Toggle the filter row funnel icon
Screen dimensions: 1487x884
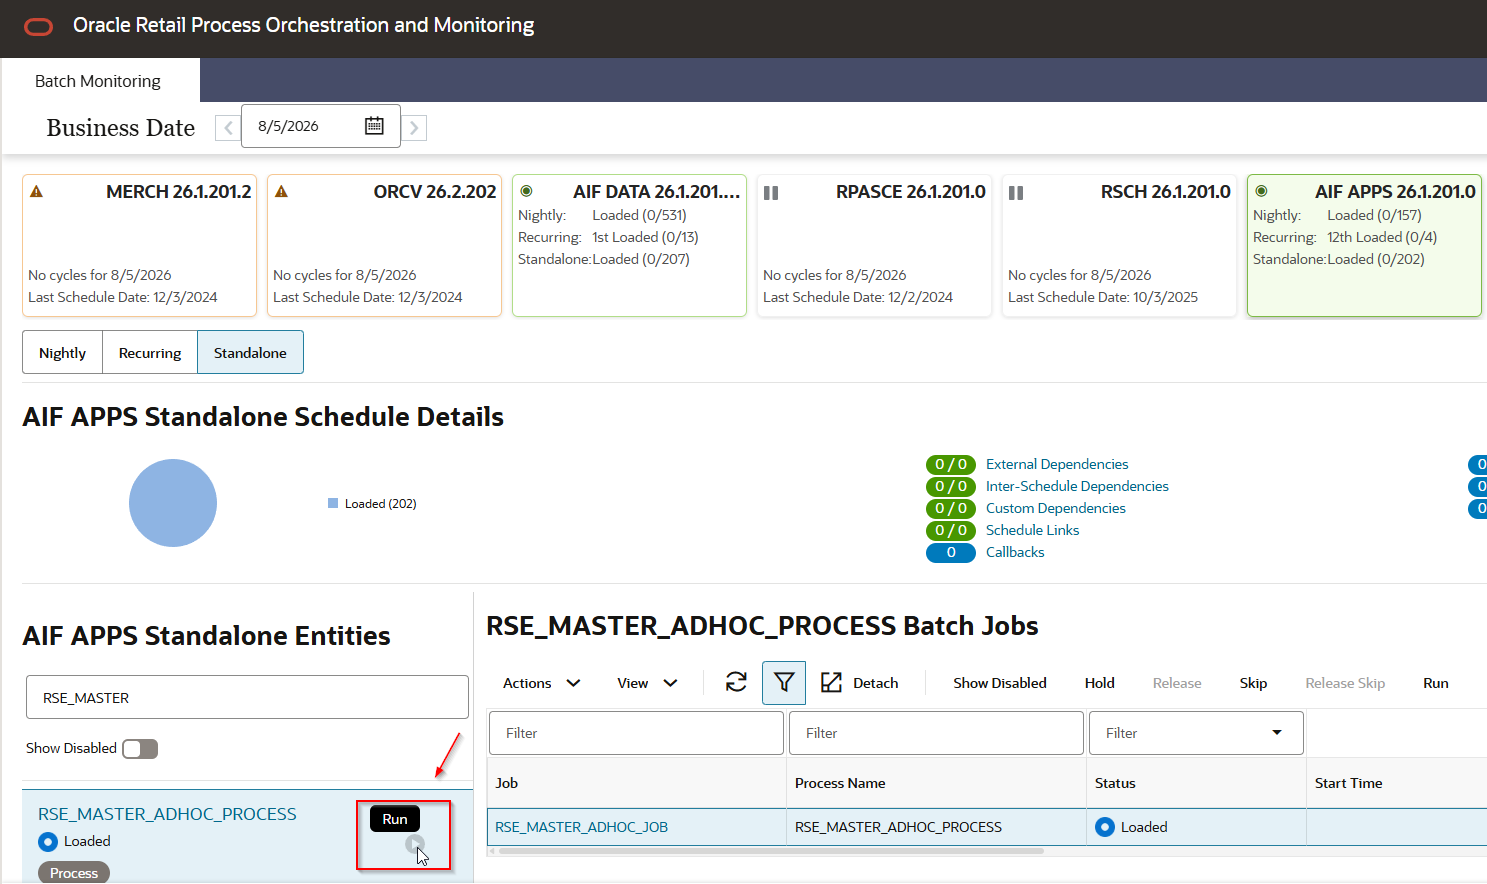(x=784, y=683)
